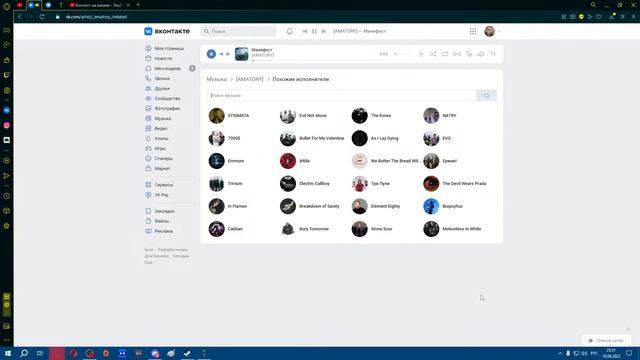Open the Windows Start button
640x360 pixels.
(x=7, y=353)
